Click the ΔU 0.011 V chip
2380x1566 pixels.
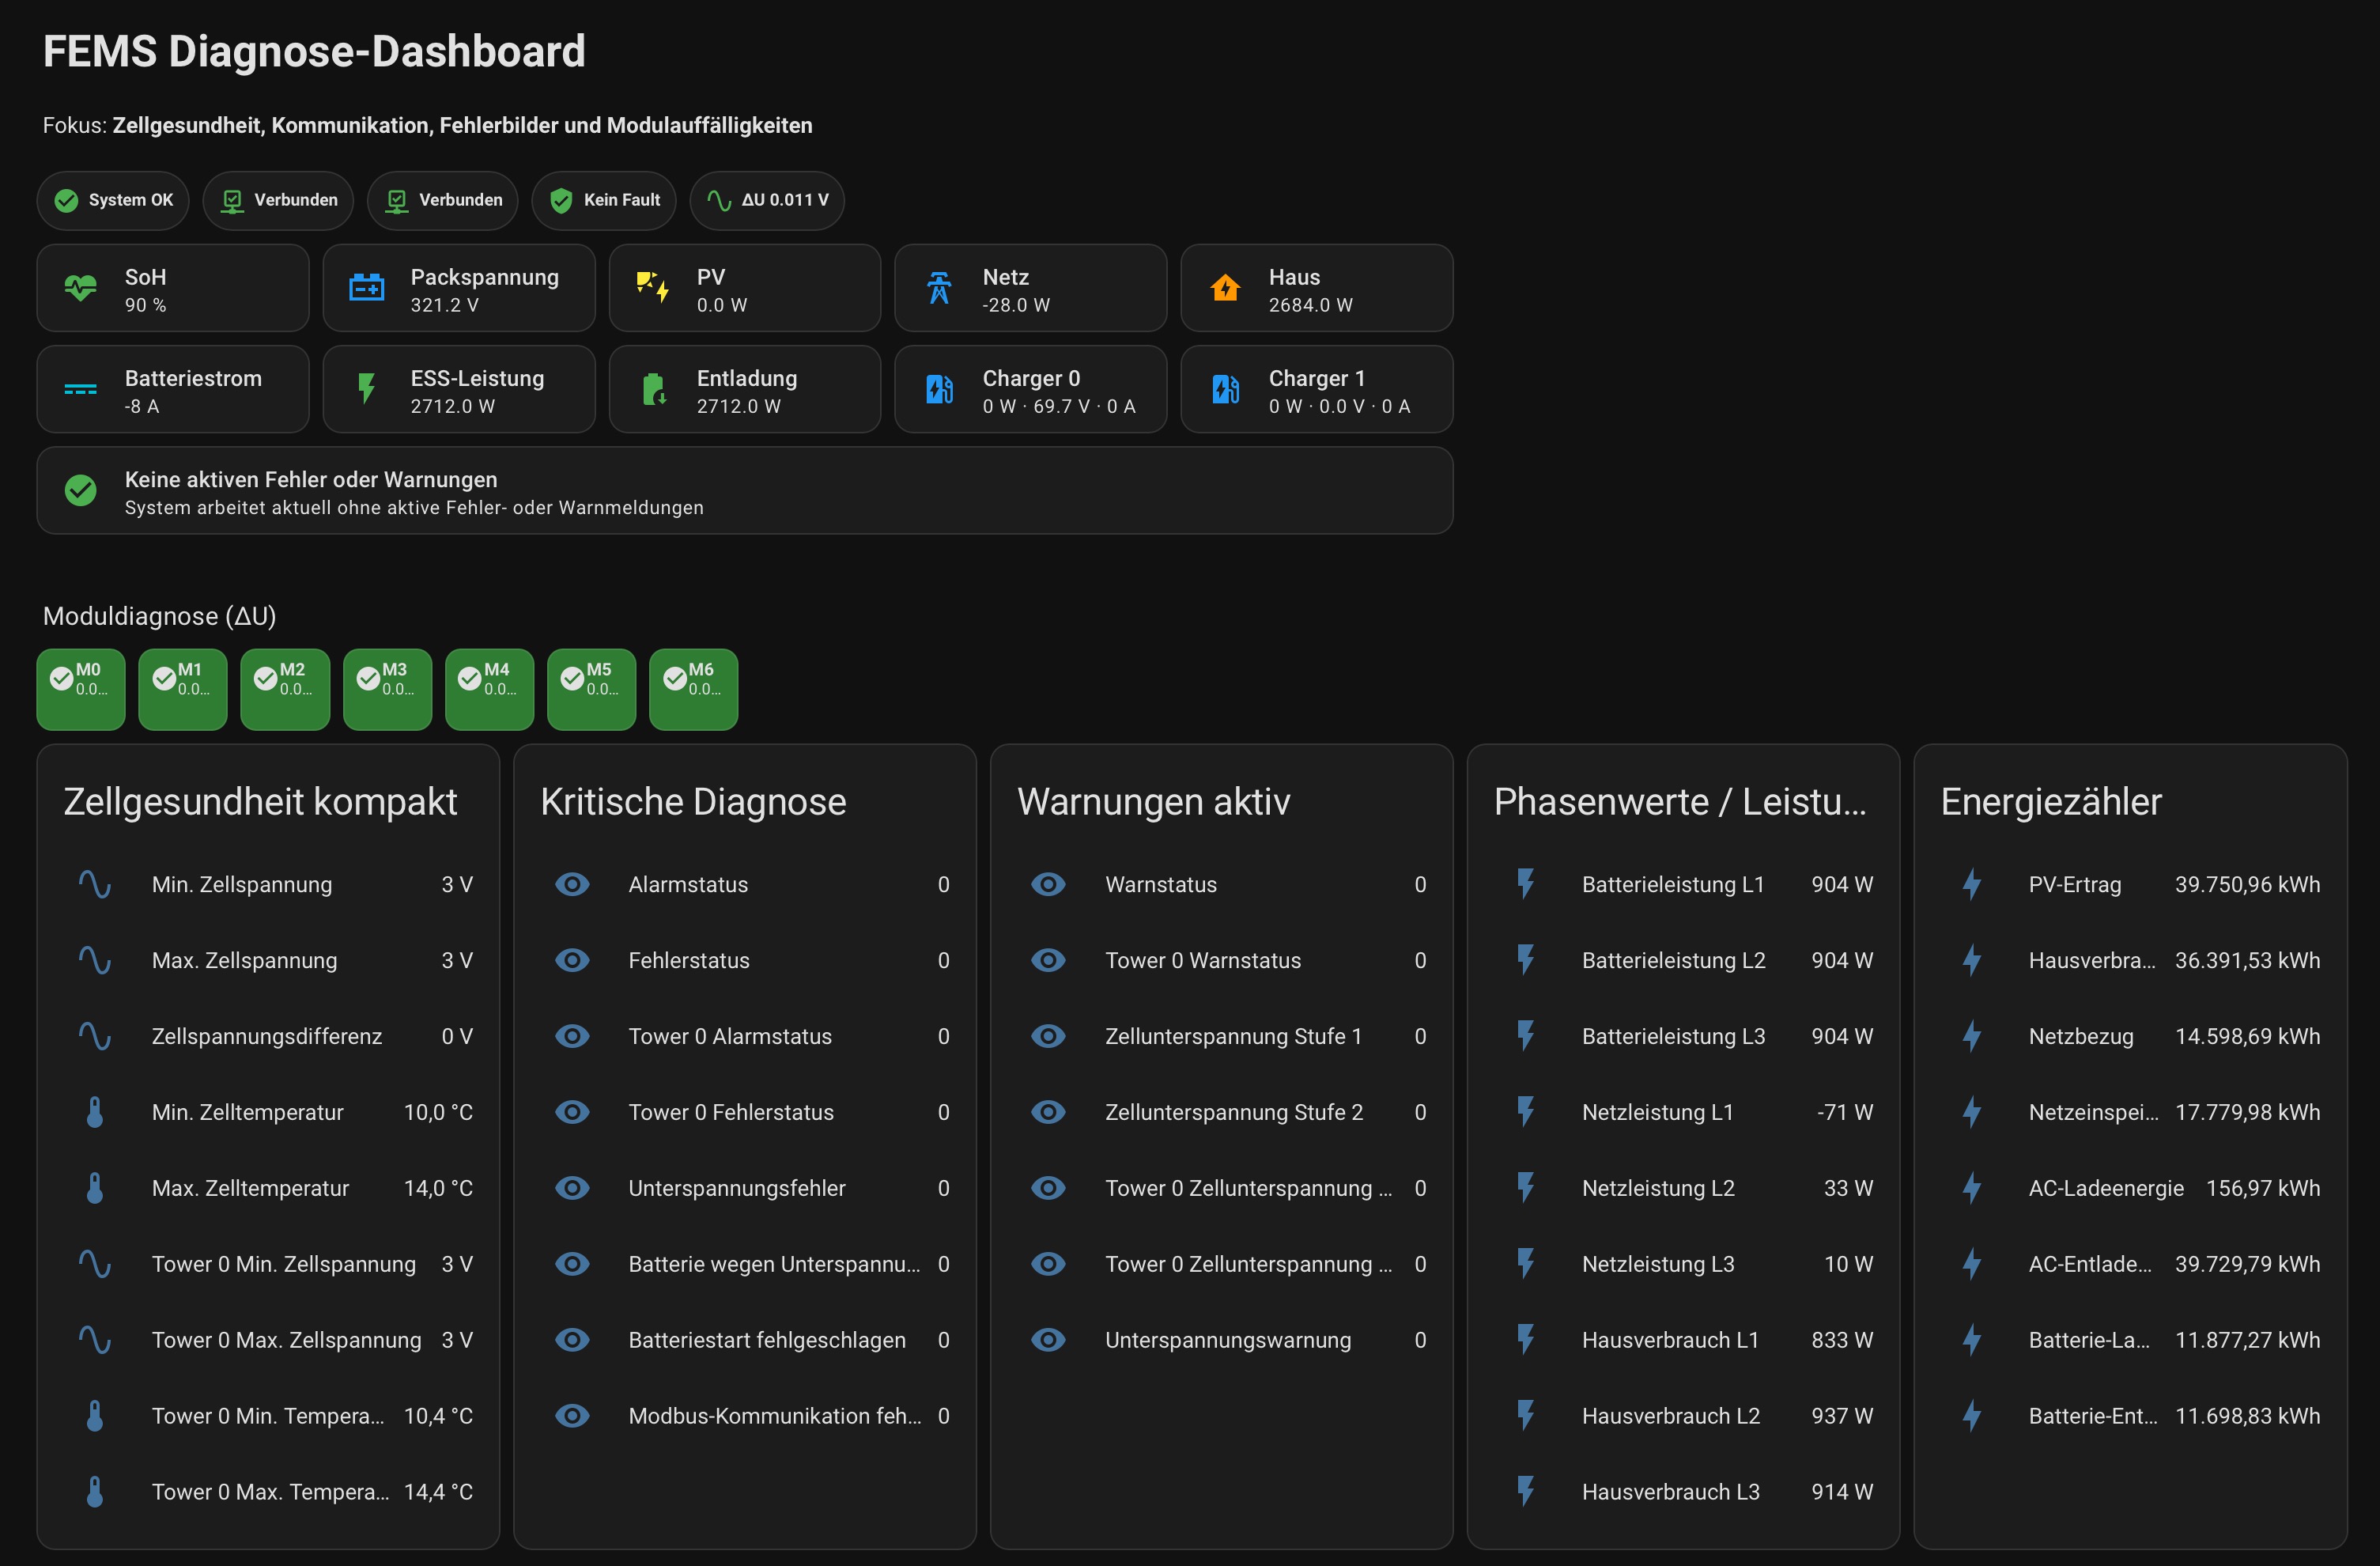coord(767,200)
